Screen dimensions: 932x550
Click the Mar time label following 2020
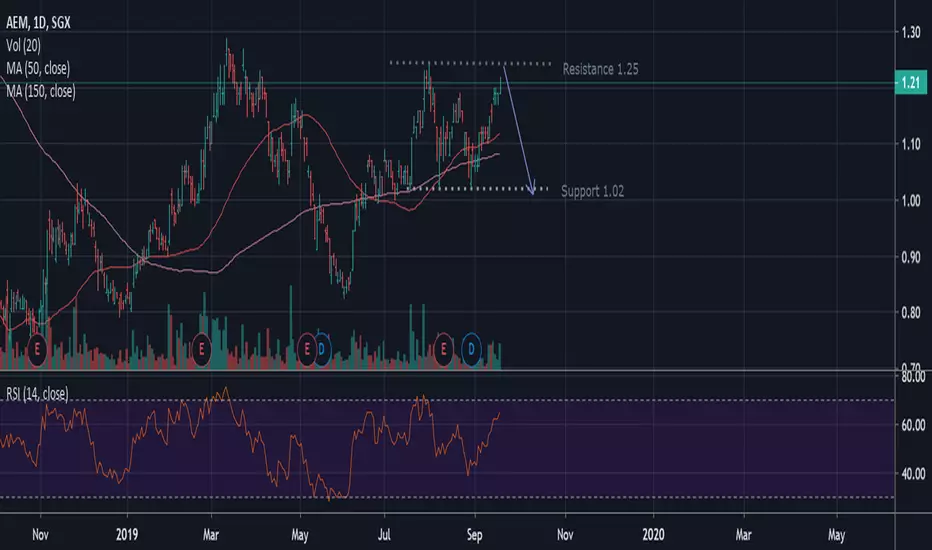744,535
